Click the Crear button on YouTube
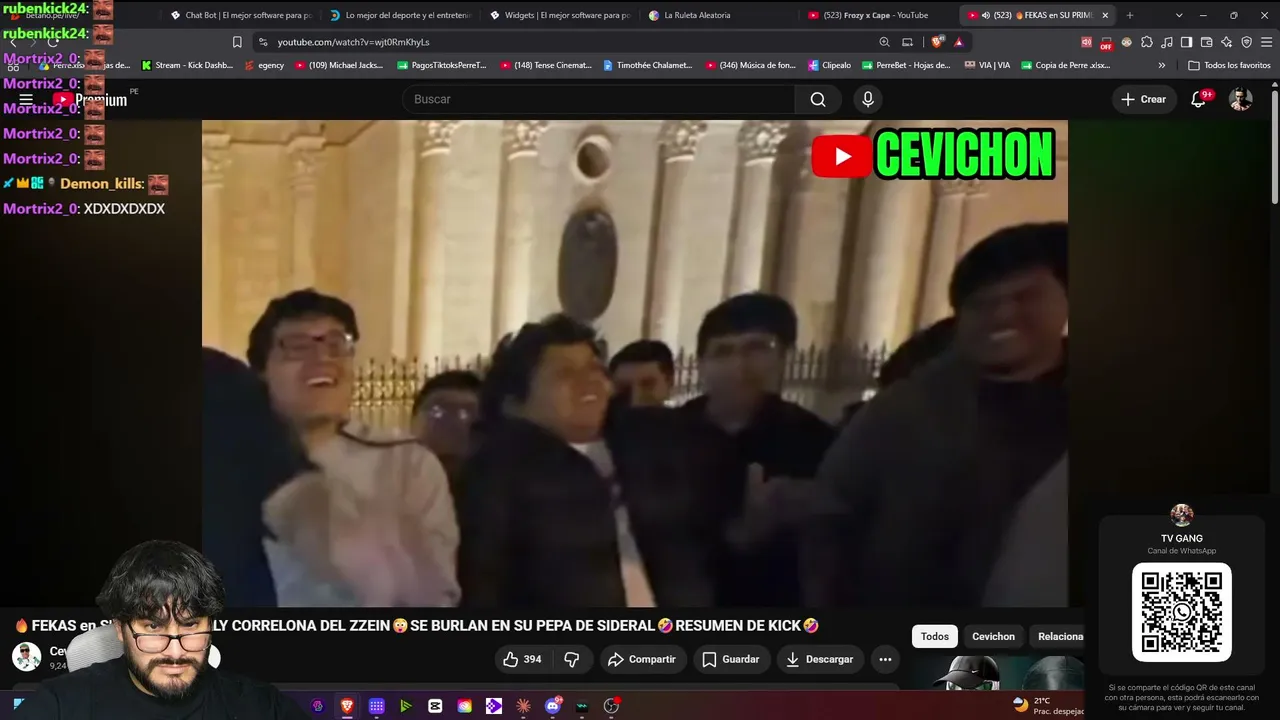 coord(1144,99)
